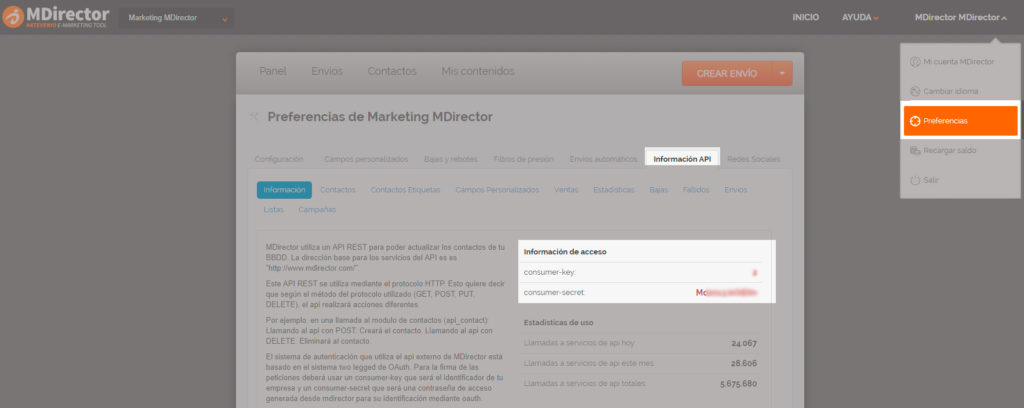
Task: Go to INICIO in top bar
Action: pos(805,18)
